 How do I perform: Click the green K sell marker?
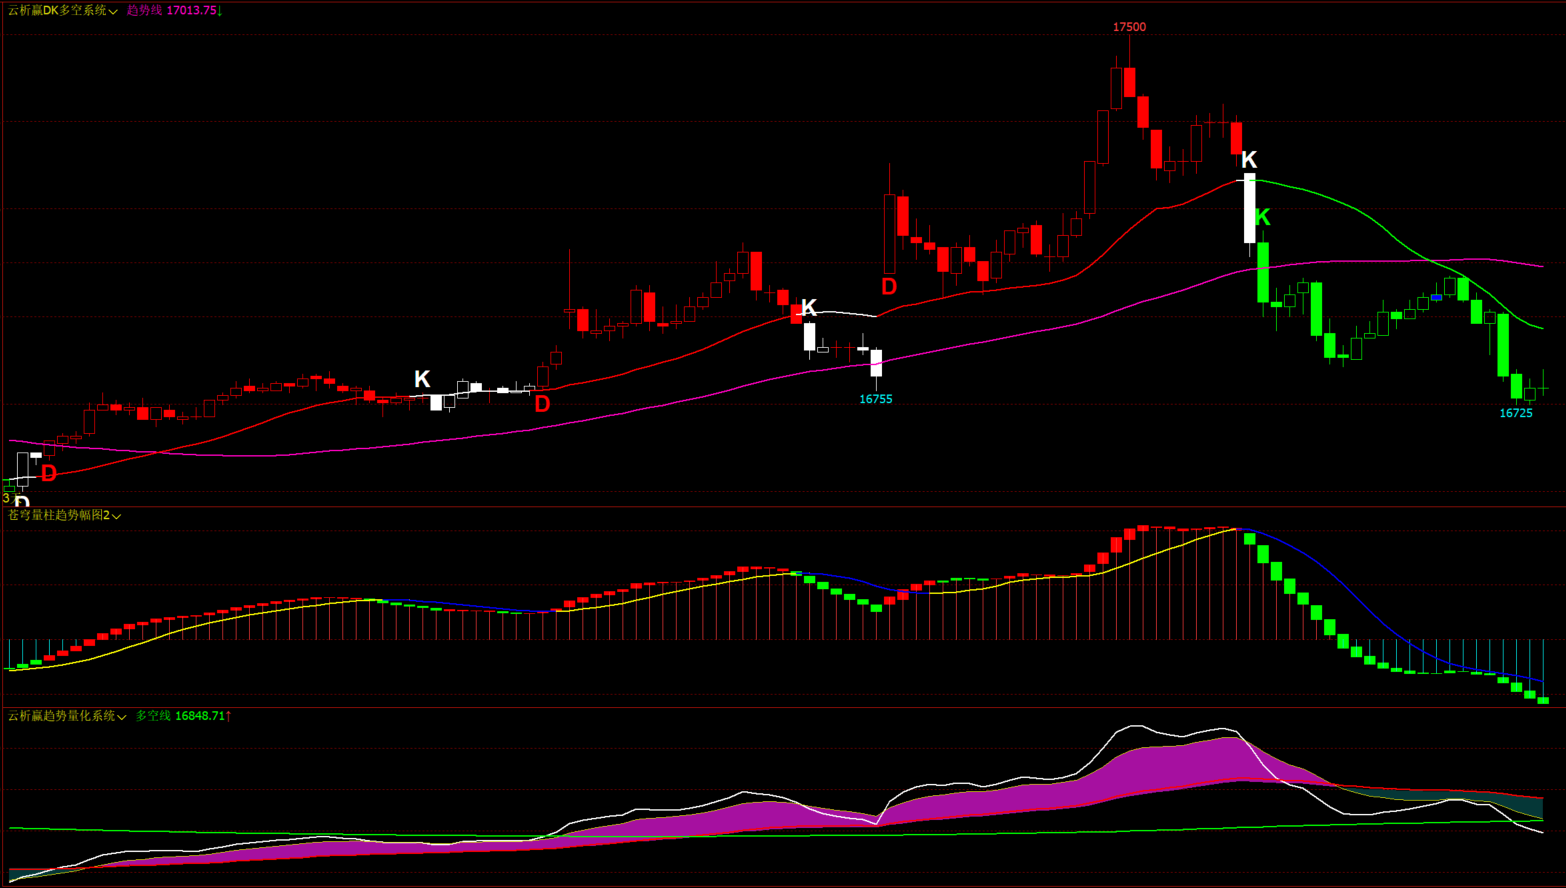click(x=1262, y=217)
